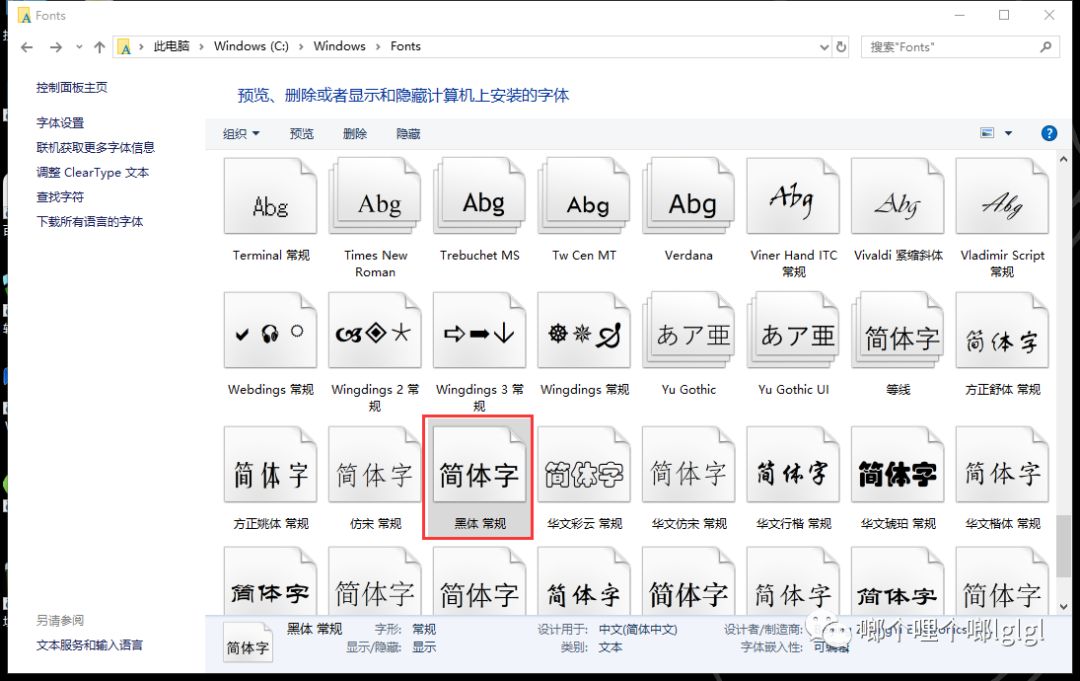This screenshot has height=681, width=1080.
Task: Open 查找字符 link
Action: click(60, 197)
